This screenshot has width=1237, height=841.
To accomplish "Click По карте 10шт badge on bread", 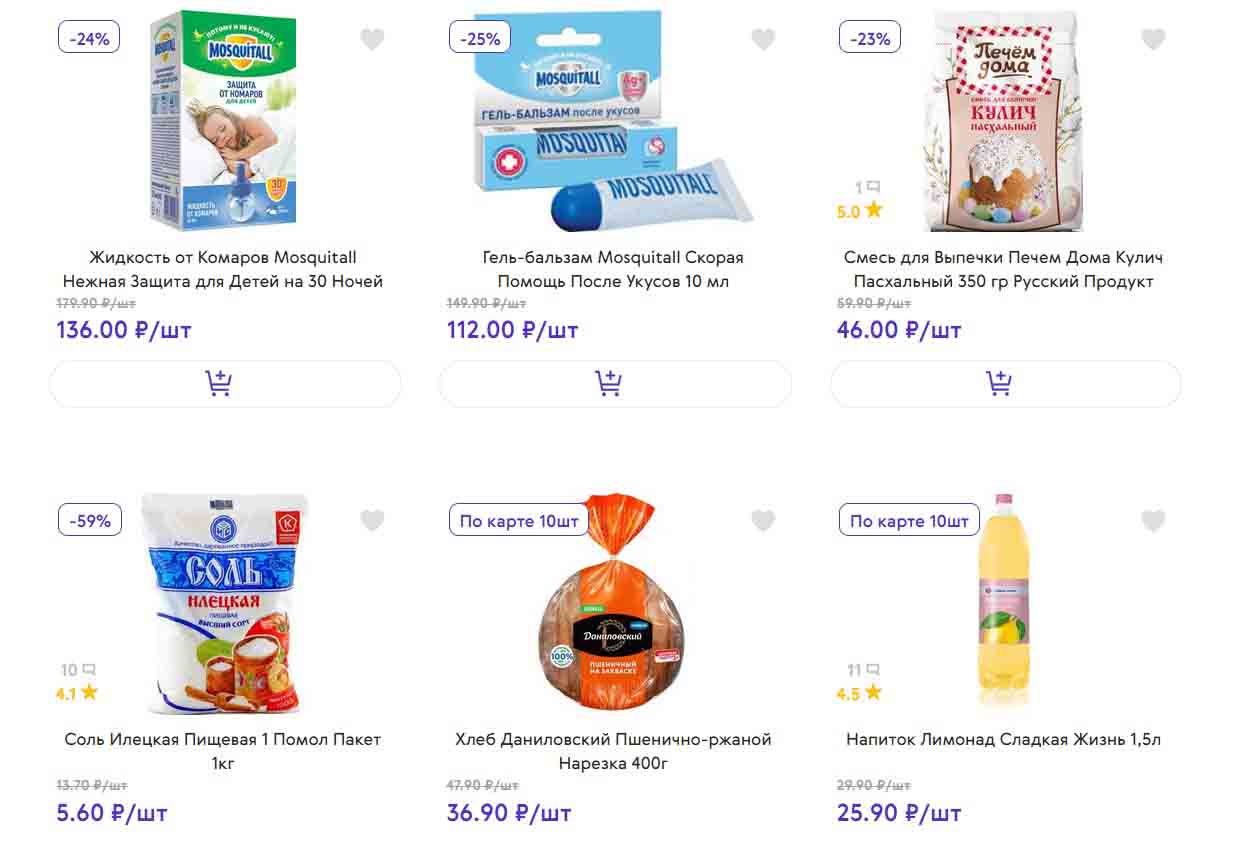I will tap(519, 521).
